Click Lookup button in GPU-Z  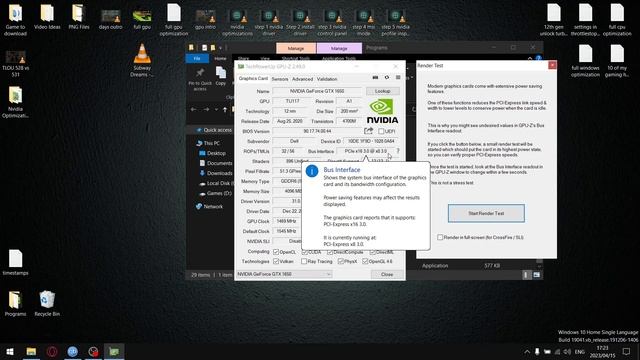pos(382,91)
